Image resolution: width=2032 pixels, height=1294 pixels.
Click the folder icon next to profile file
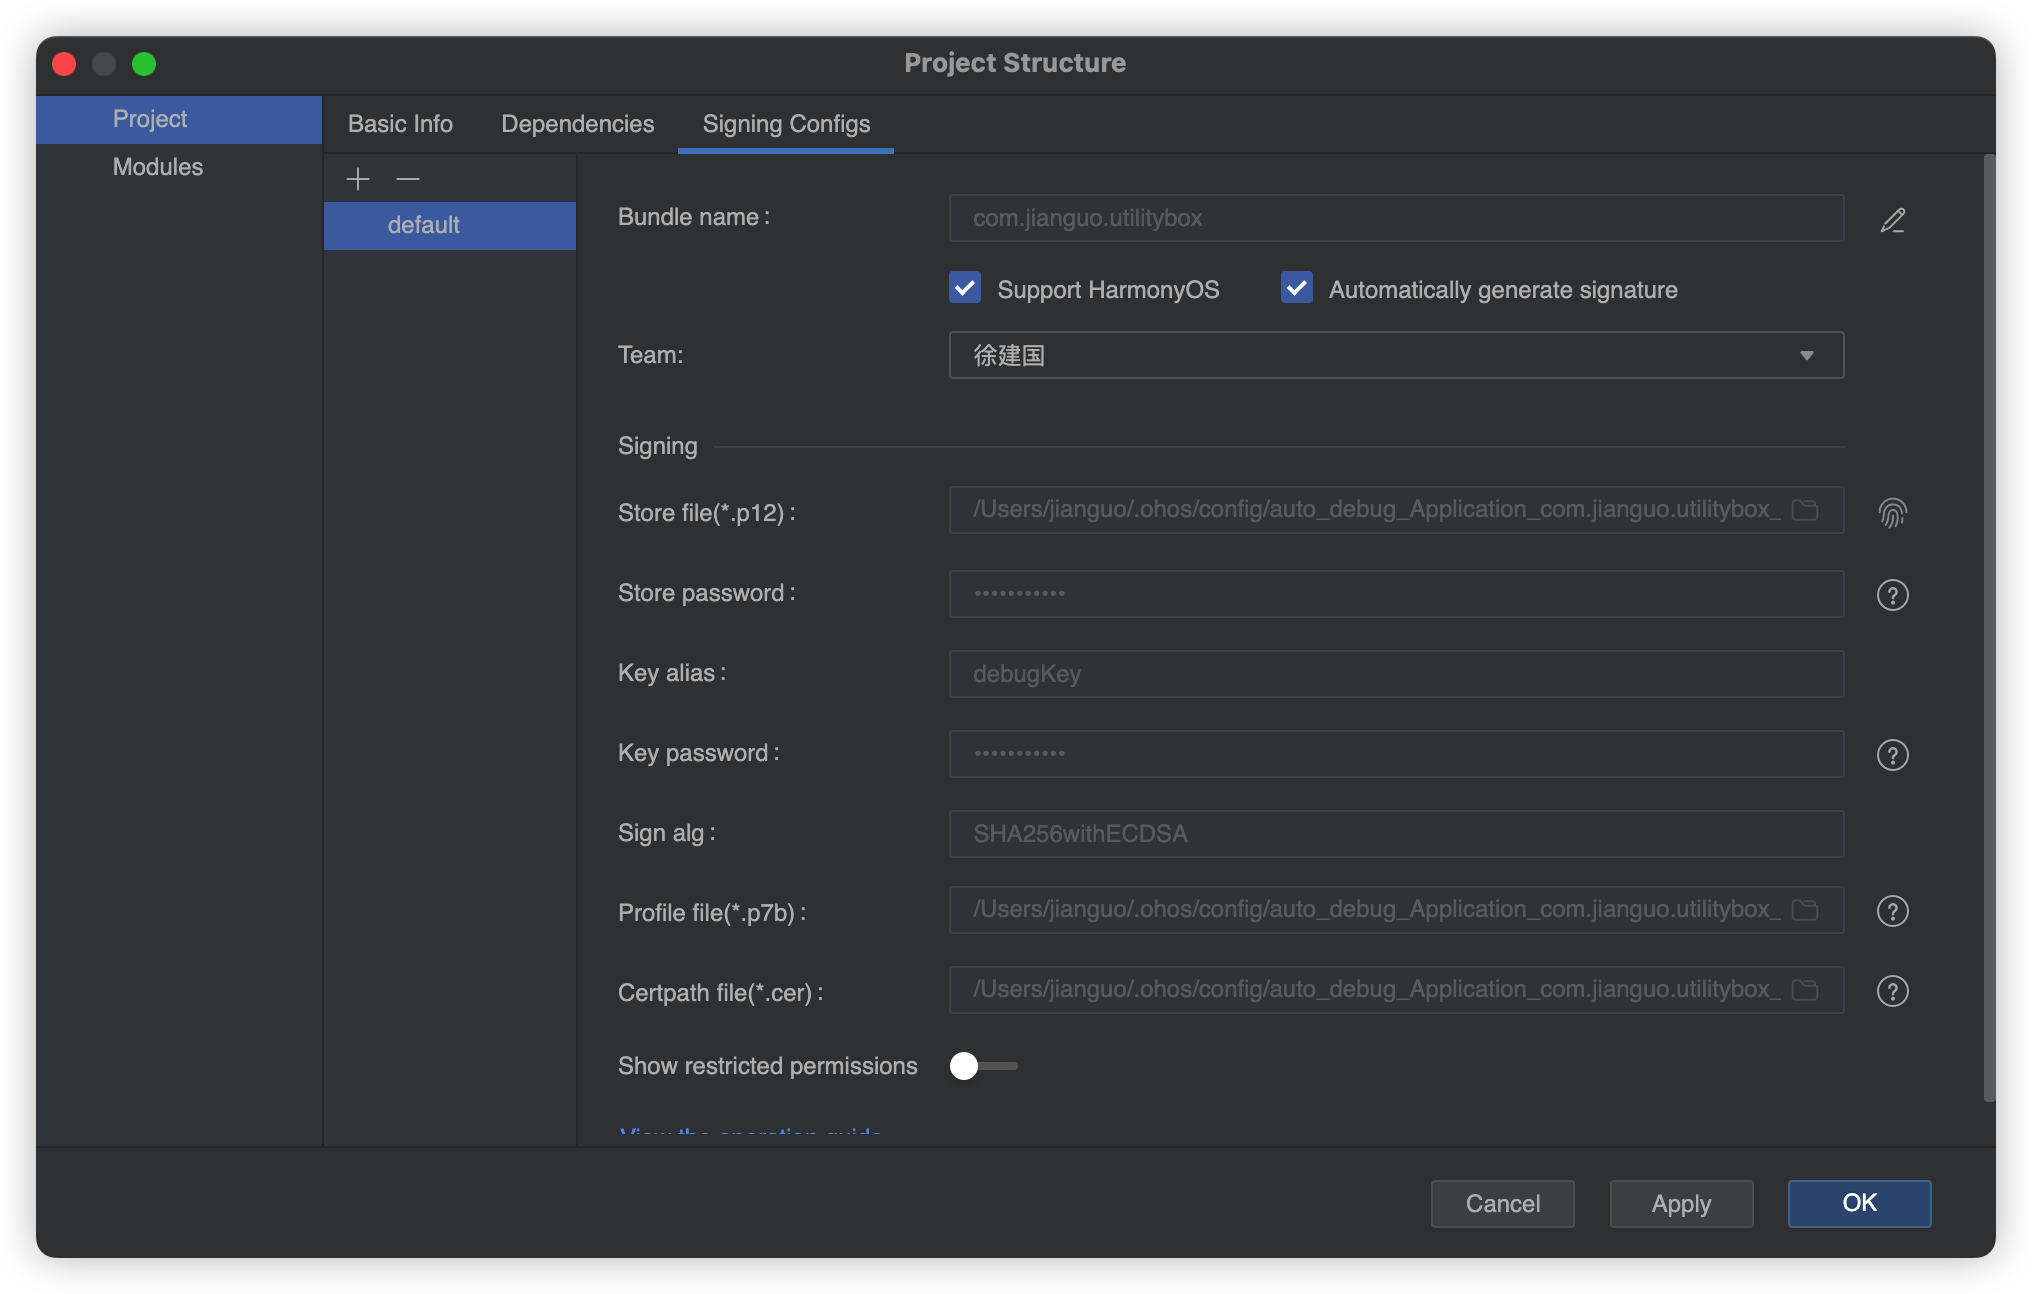coord(1808,909)
